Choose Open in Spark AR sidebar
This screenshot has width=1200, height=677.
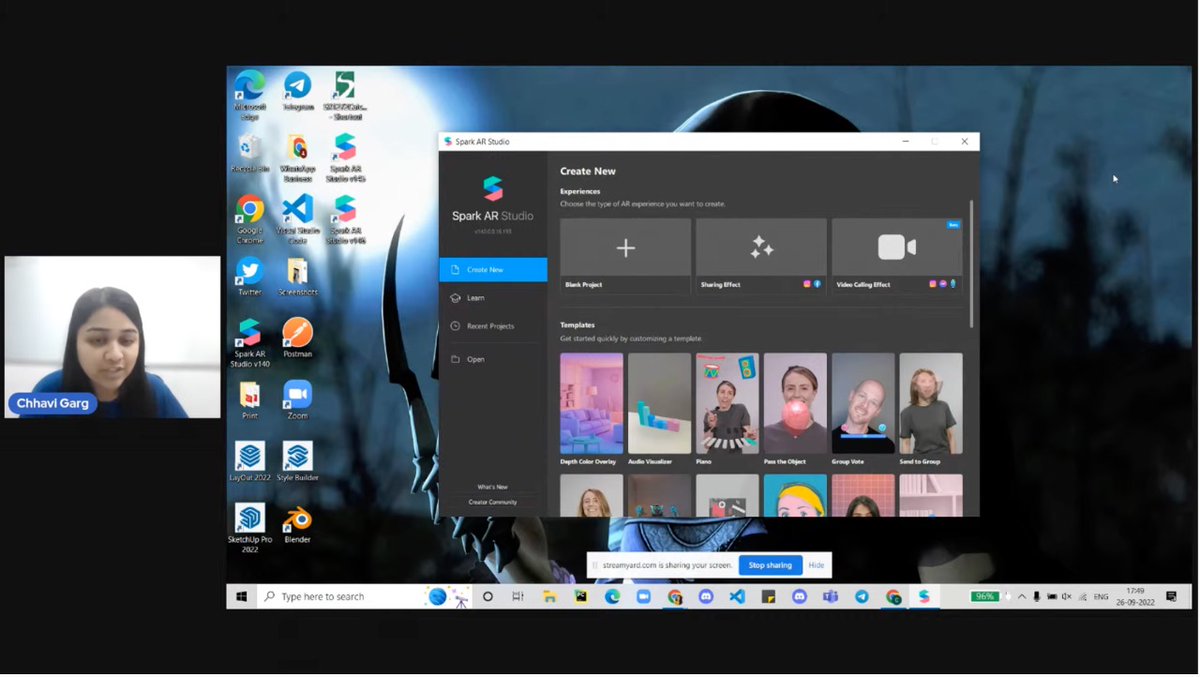point(493,359)
